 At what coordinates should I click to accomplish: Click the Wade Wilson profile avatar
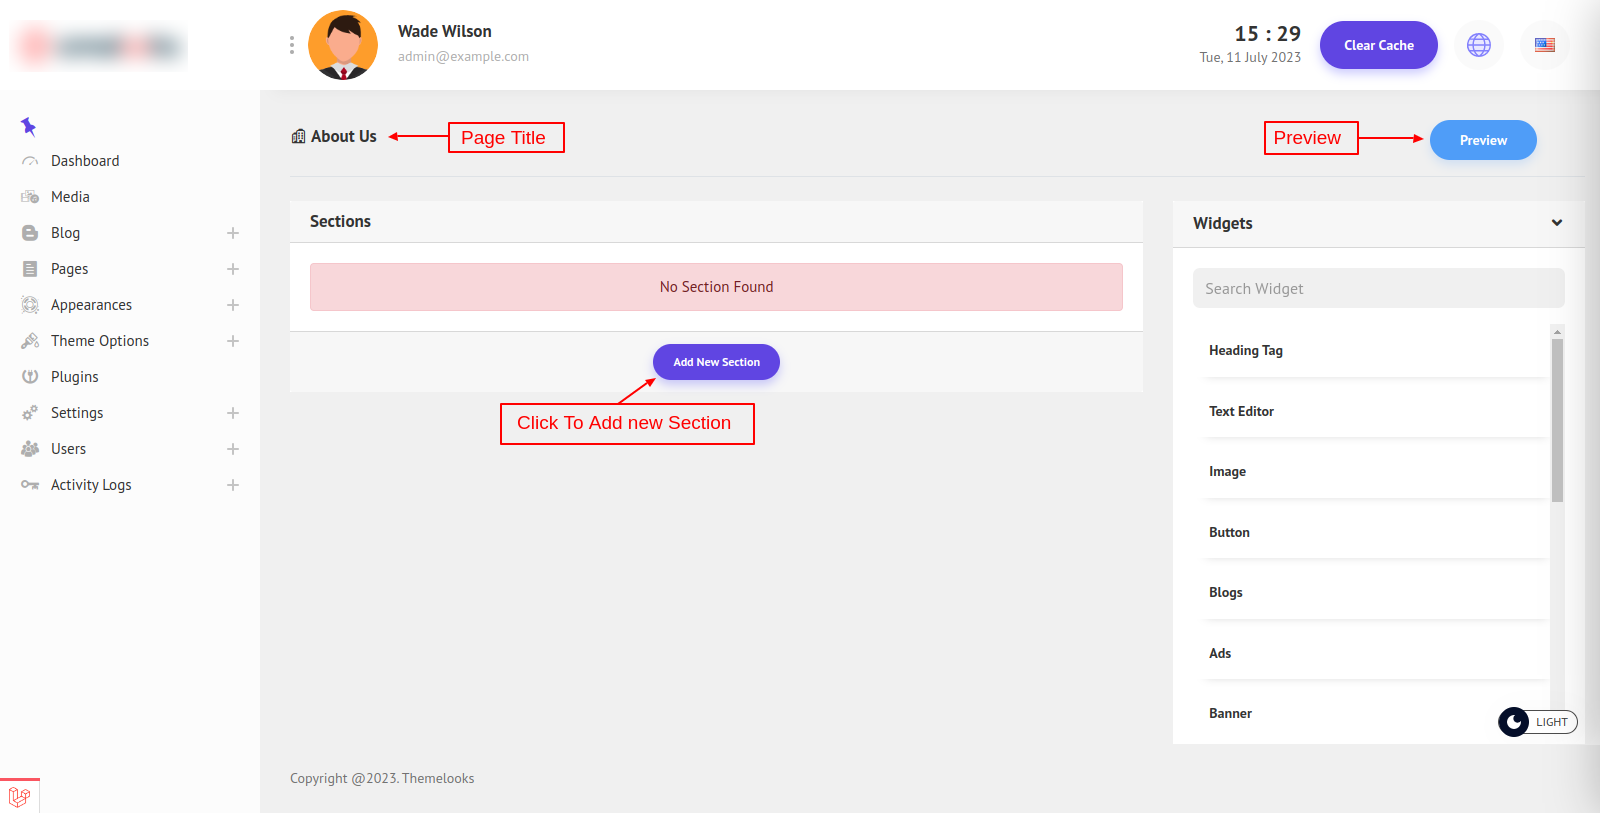click(x=343, y=45)
